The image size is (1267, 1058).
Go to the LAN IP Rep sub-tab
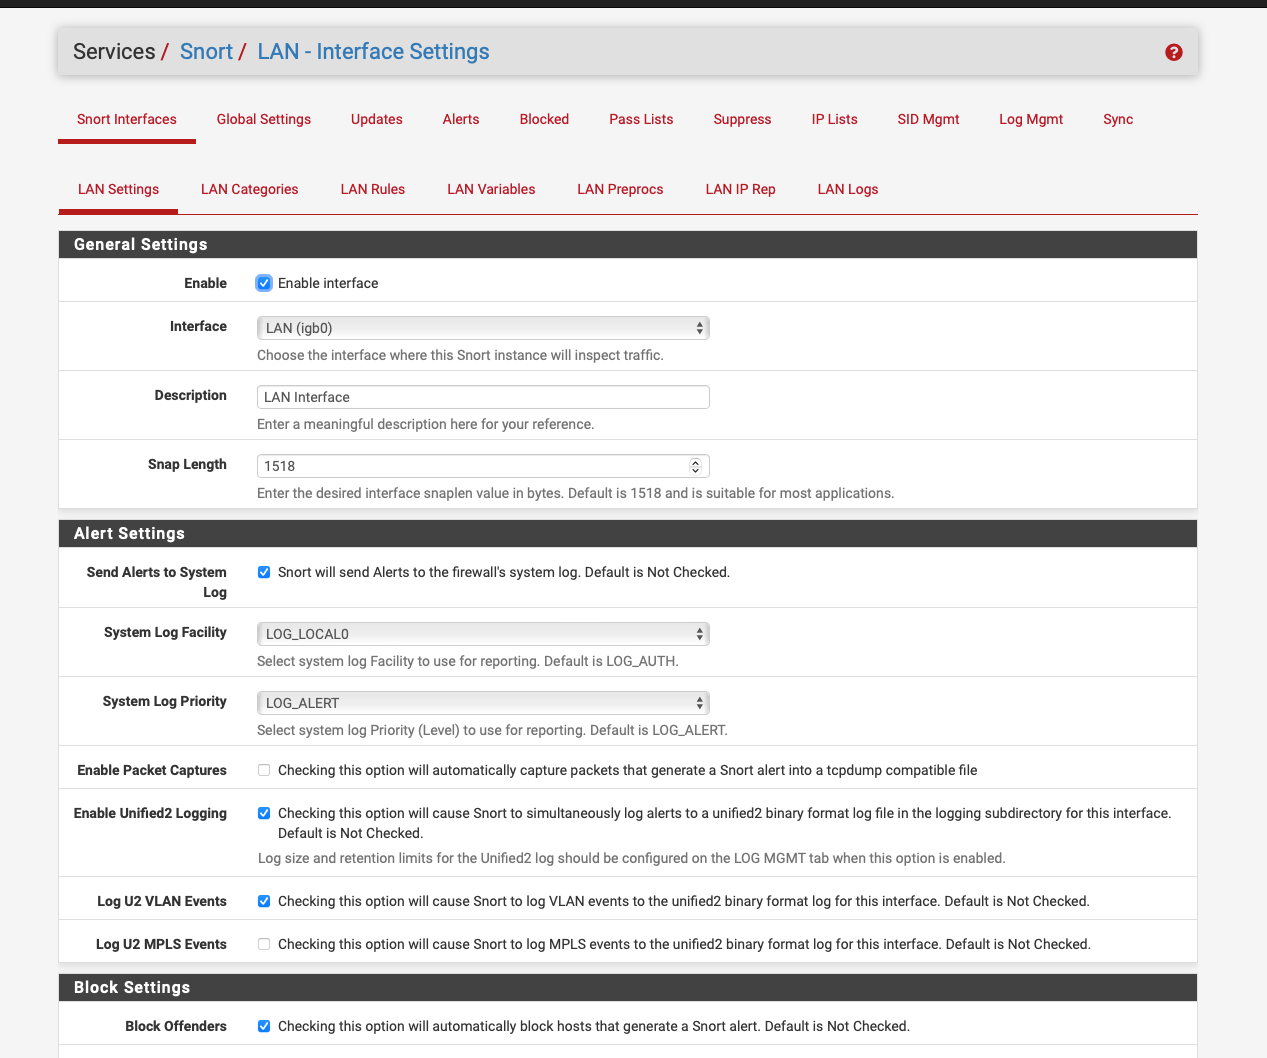[x=741, y=189]
